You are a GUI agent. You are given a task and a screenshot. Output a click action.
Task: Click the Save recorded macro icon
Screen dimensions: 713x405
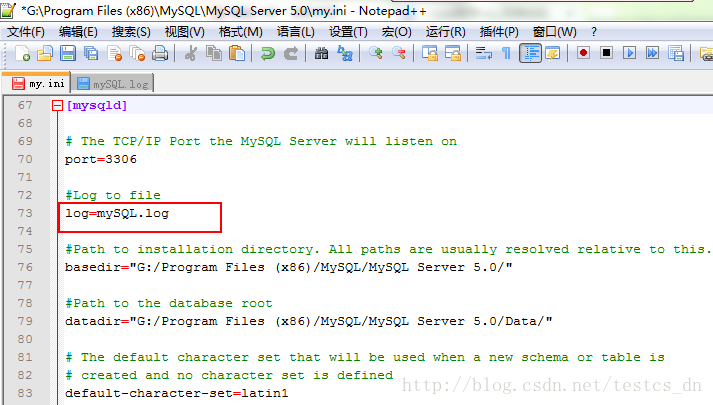(676, 53)
